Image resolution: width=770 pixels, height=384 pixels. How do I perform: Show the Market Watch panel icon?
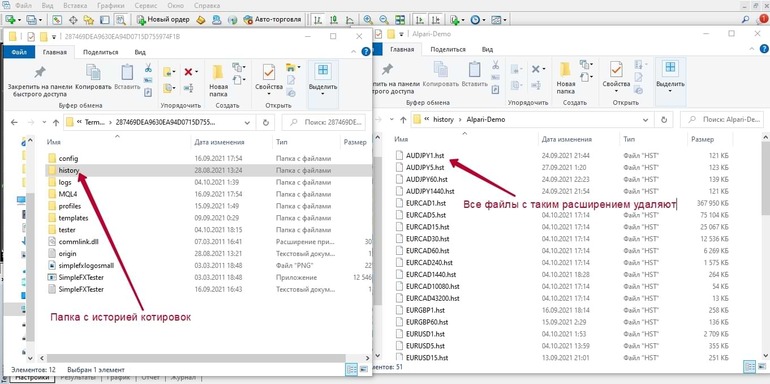[57, 20]
